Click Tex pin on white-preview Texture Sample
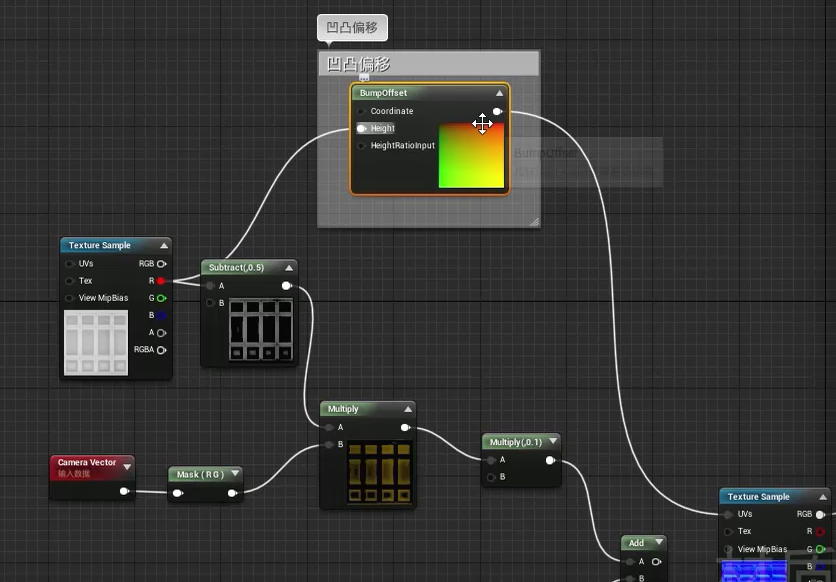Viewport: 836px width, 582px height. pos(69,281)
